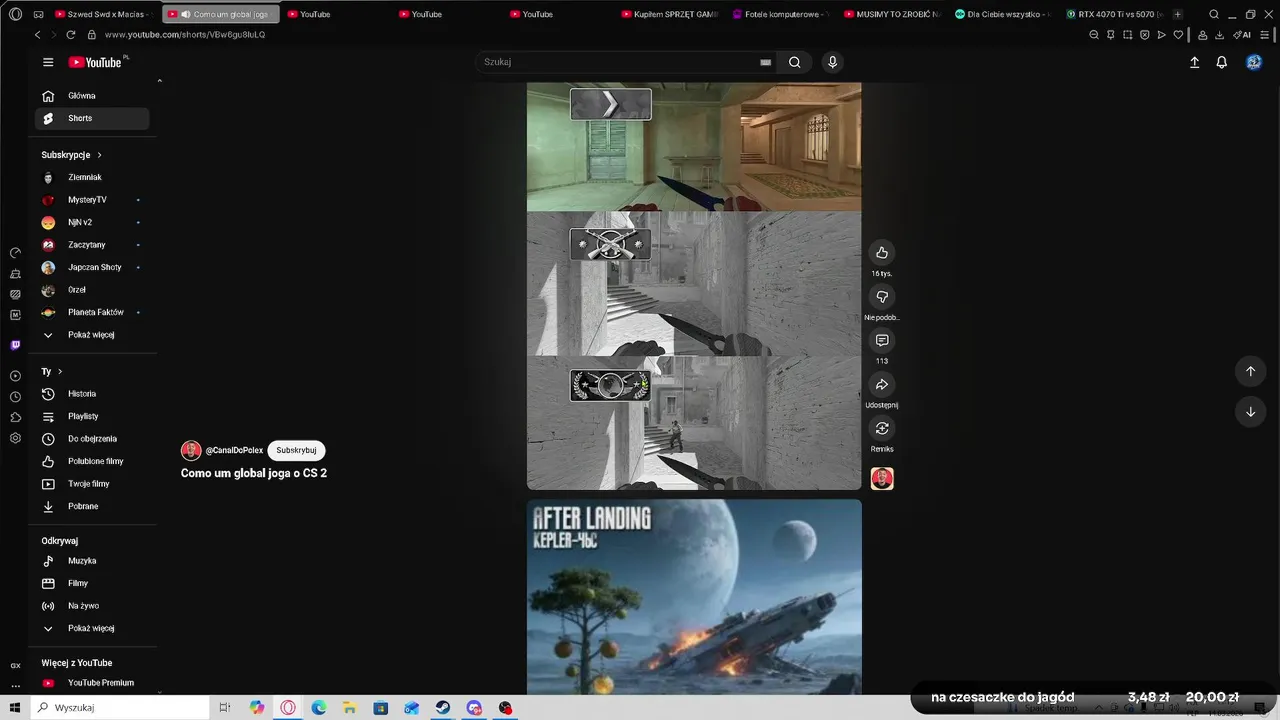Image resolution: width=1280 pixels, height=720 pixels.
Task: Open Do obejrzenia watch later list
Action: coord(92,439)
